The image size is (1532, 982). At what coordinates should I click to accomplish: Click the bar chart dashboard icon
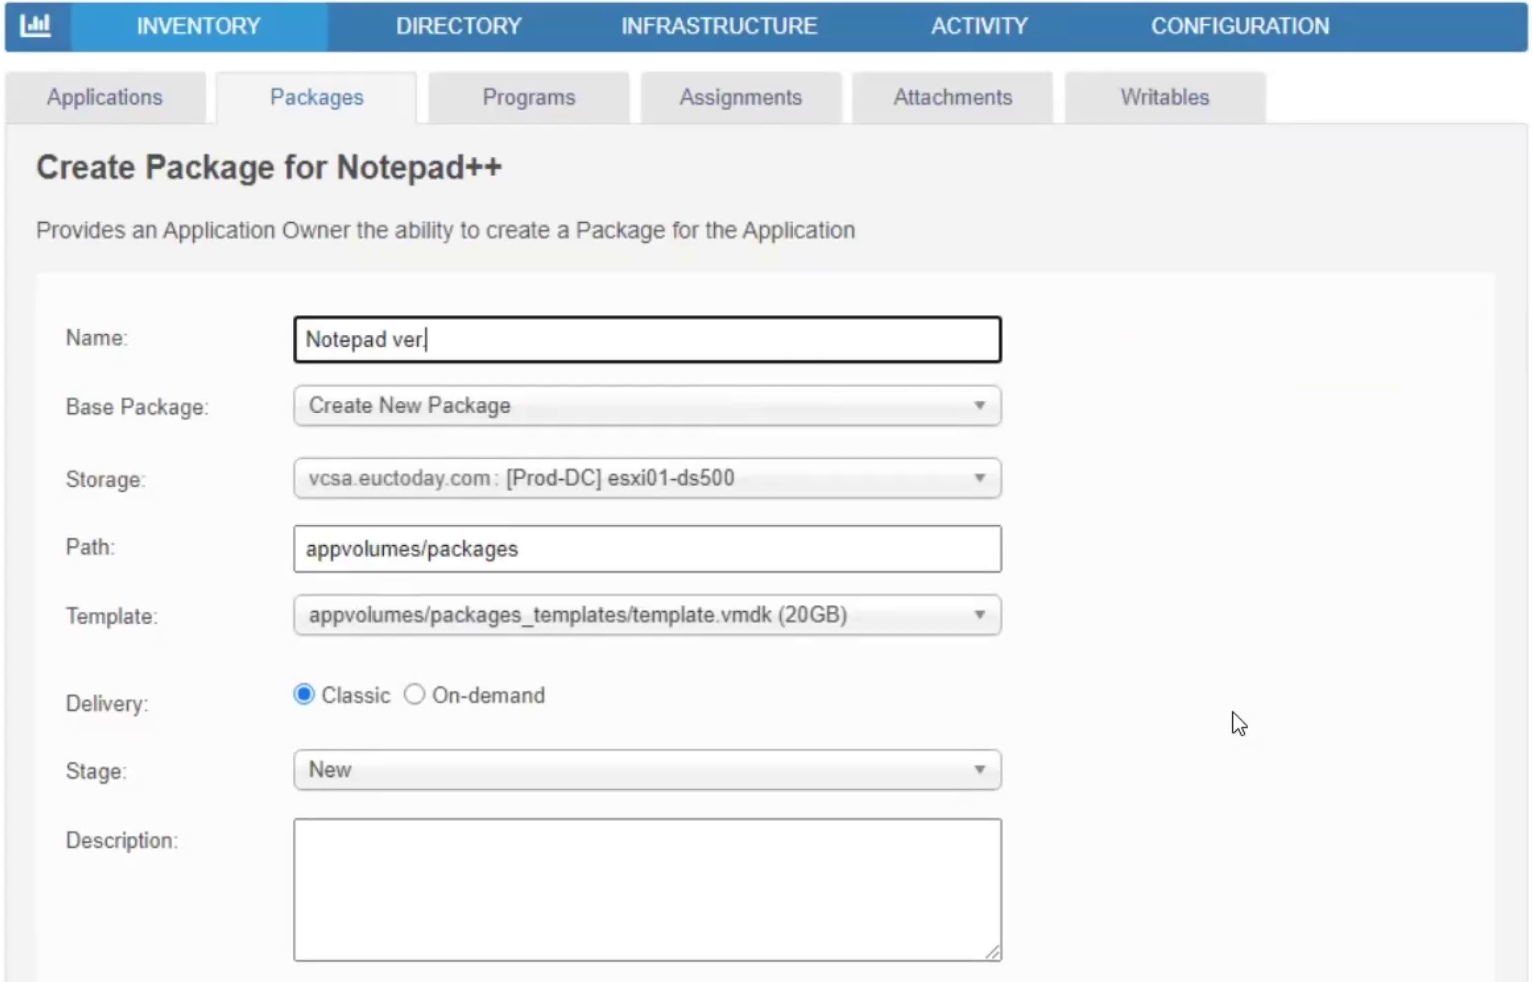point(36,26)
